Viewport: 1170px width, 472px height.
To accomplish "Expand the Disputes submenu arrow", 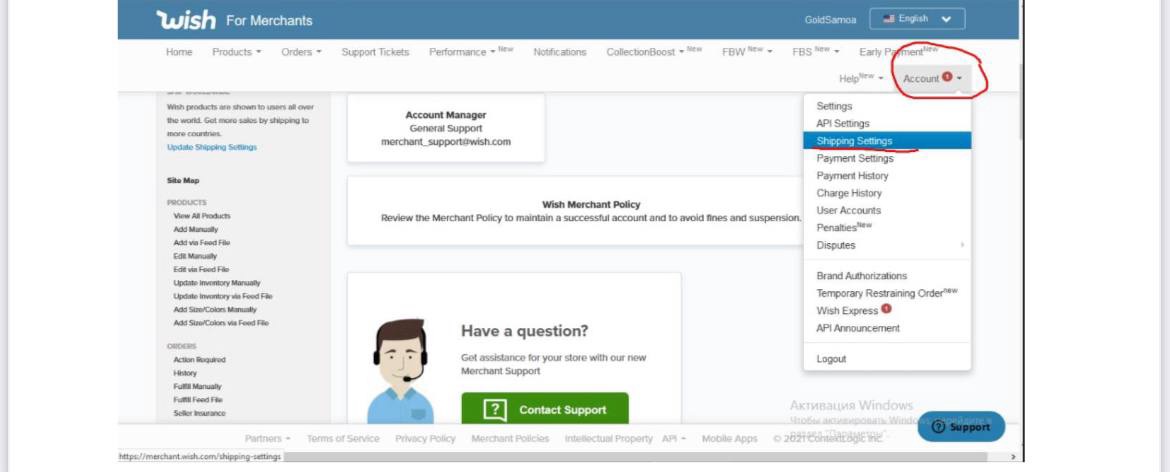I will (962, 245).
